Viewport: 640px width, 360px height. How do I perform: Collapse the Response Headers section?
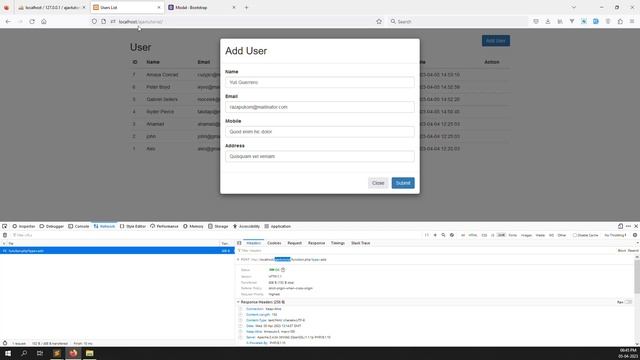coord(238,302)
